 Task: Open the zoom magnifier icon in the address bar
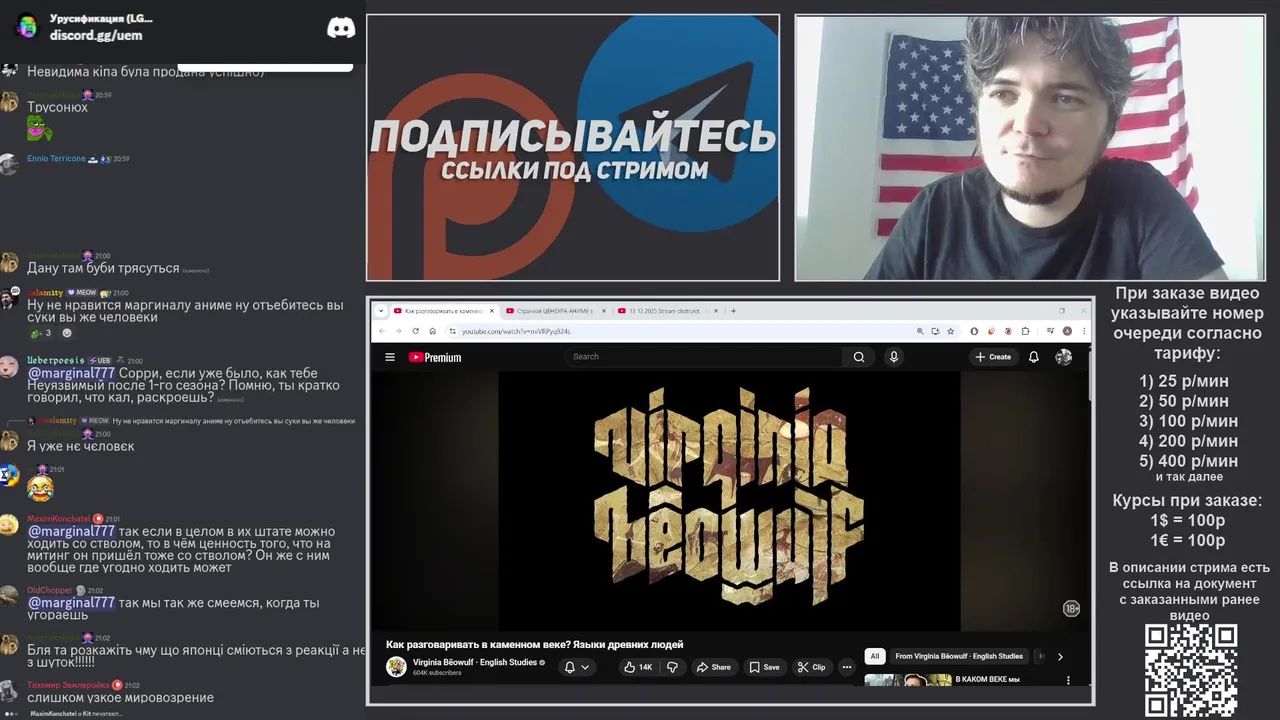click(920, 331)
